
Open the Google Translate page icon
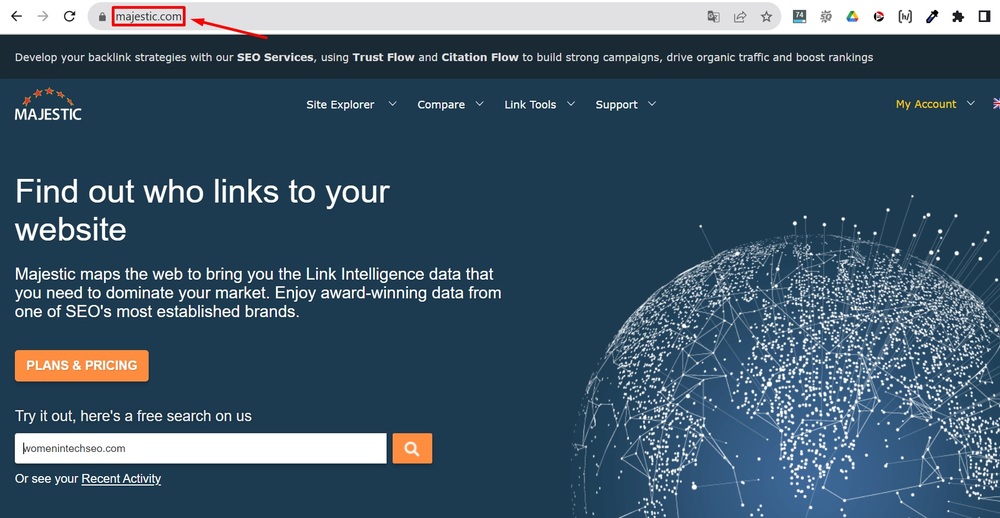pos(714,17)
